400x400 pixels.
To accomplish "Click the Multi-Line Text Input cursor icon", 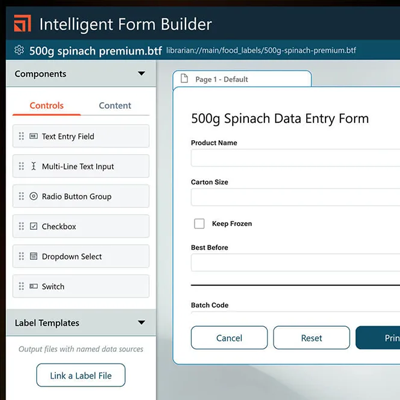I will pyautogui.click(x=34, y=166).
